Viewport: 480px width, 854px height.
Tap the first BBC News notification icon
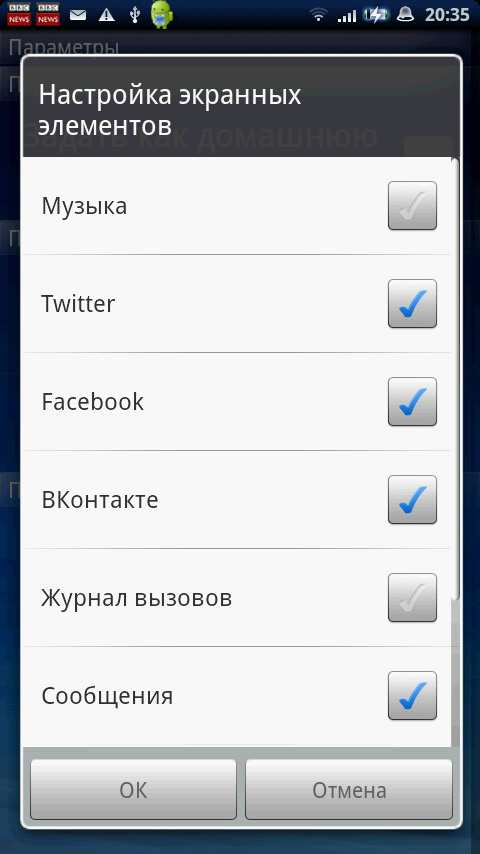pyautogui.click(x=19, y=14)
